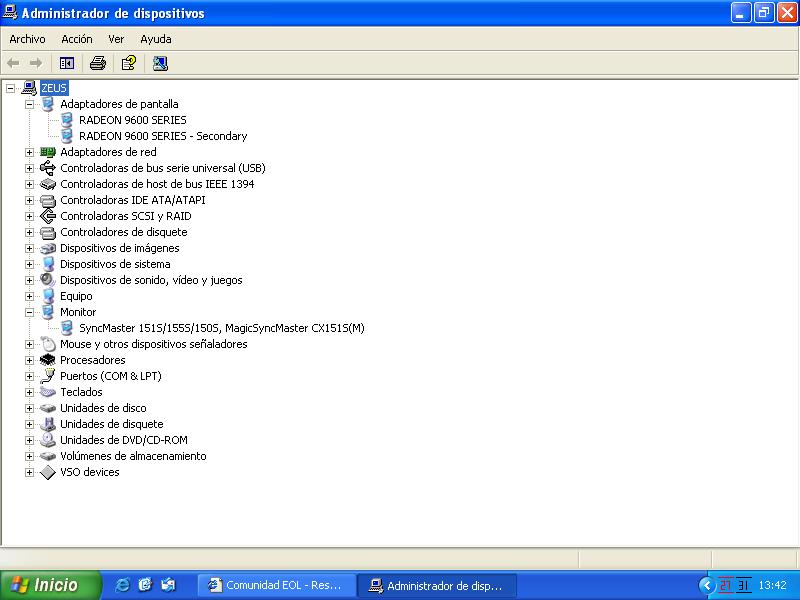
Task: Expand the Teclados branch
Action: point(30,392)
